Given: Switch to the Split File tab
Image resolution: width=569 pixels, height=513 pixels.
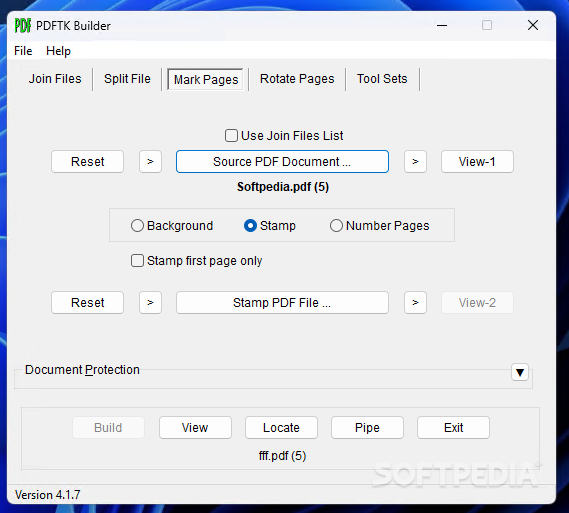Looking at the screenshot, I should coord(127,79).
